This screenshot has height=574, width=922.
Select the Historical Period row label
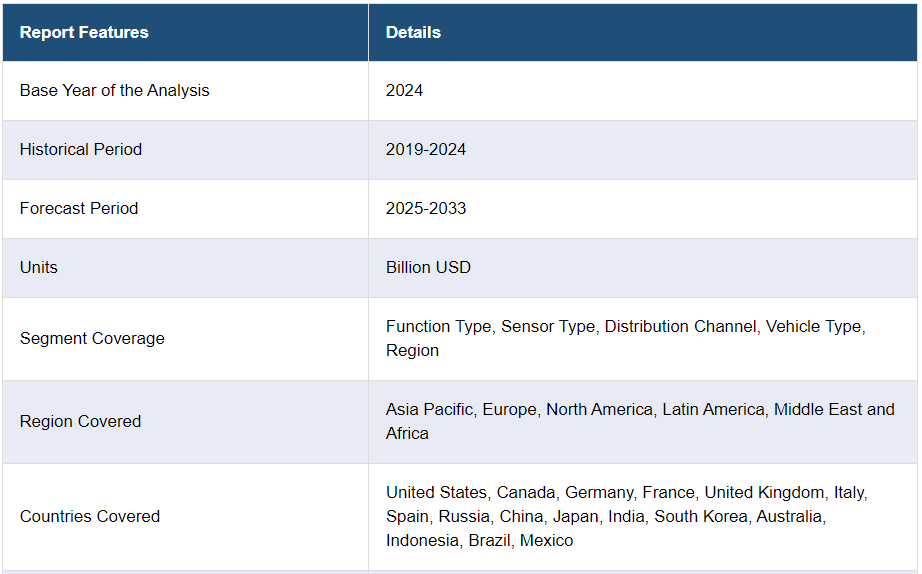coord(81,149)
